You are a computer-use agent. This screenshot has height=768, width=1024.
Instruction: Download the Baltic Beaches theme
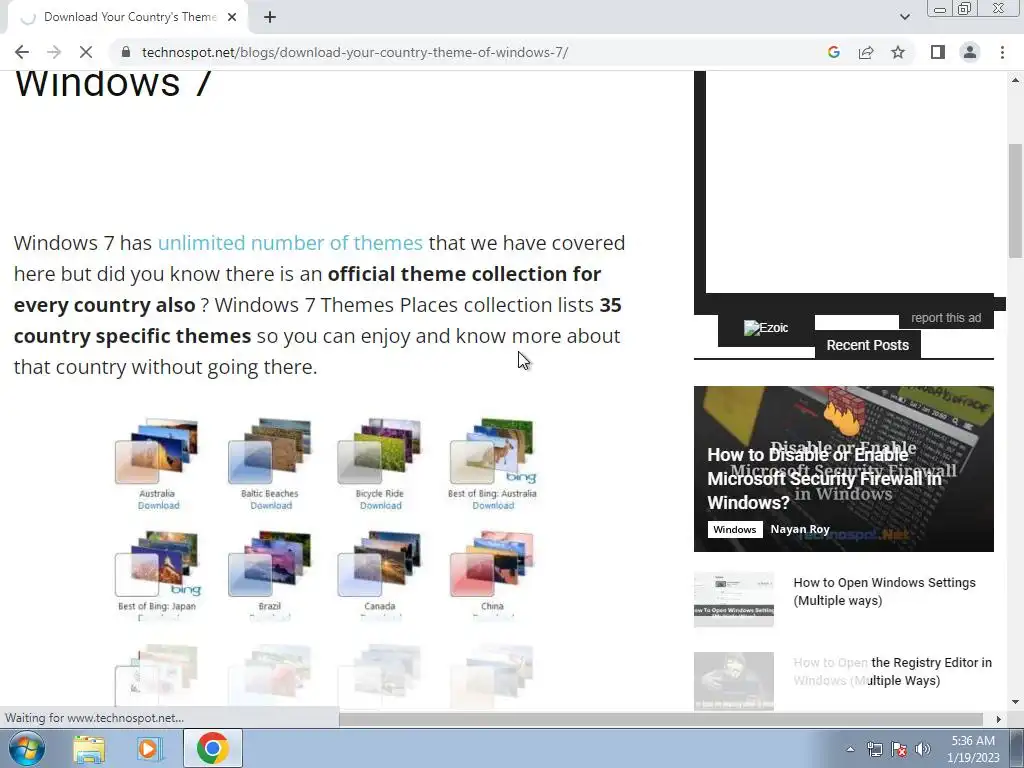pyautogui.click(x=271, y=505)
